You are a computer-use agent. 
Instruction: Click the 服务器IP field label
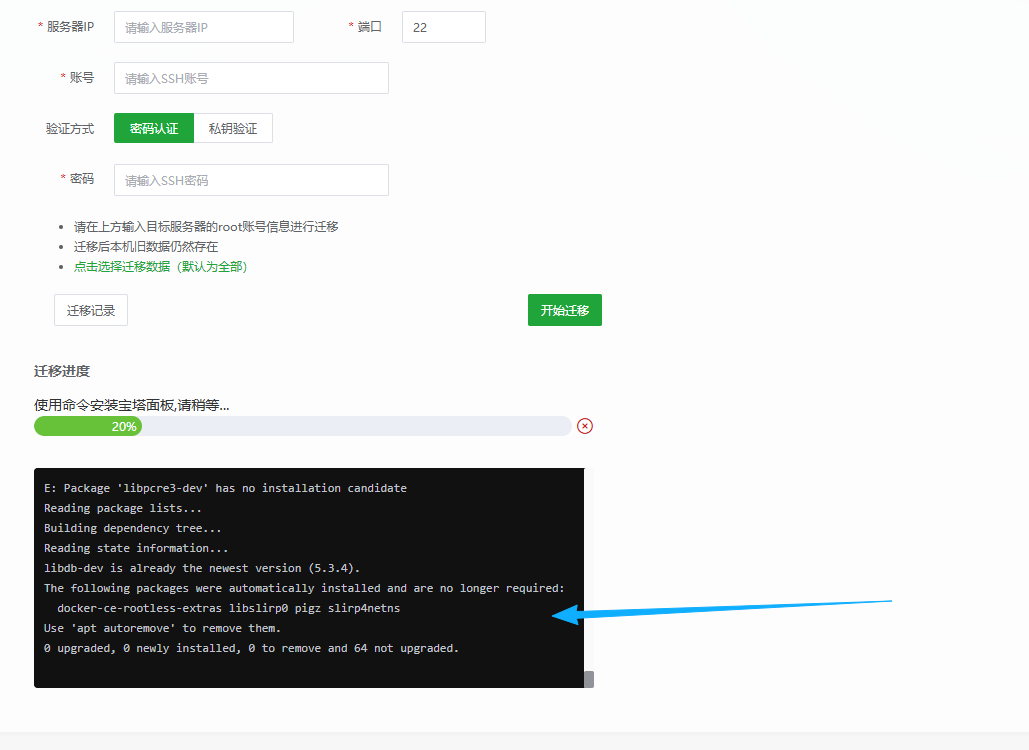(x=70, y=27)
